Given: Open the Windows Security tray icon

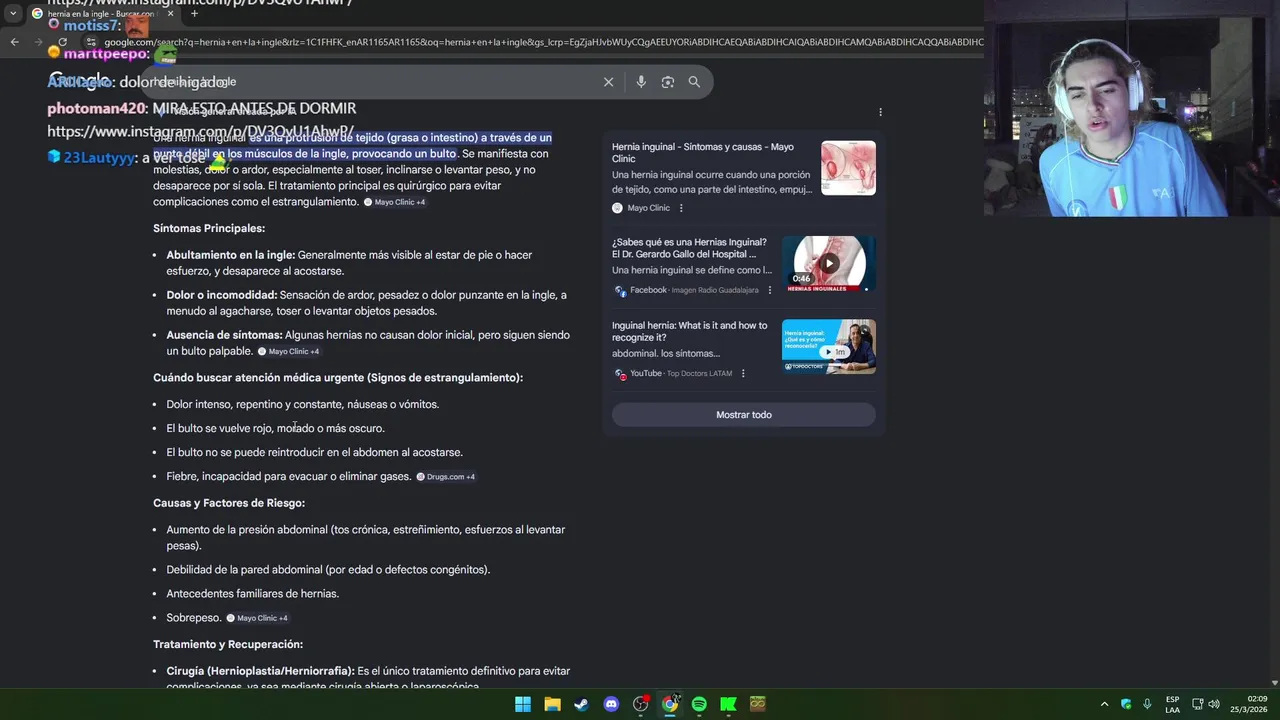Looking at the screenshot, I should (x=1126, y=704).
